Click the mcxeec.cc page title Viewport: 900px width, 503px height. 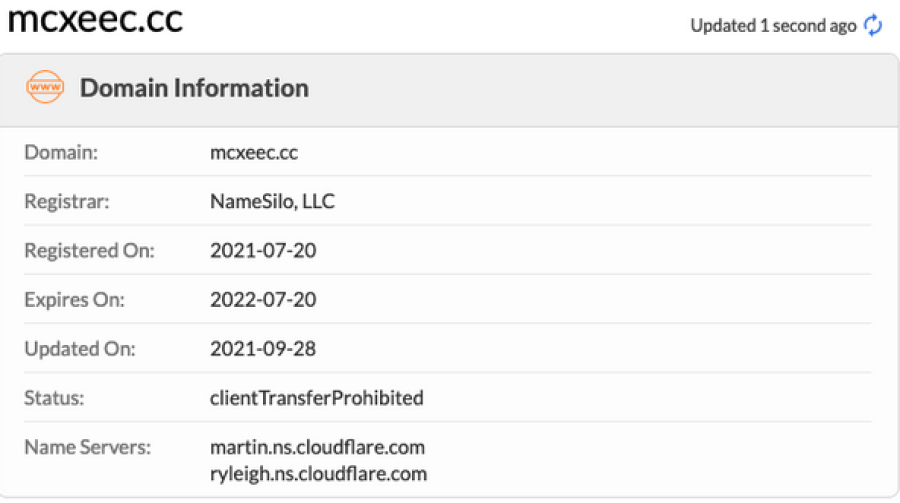click(96, 20)
